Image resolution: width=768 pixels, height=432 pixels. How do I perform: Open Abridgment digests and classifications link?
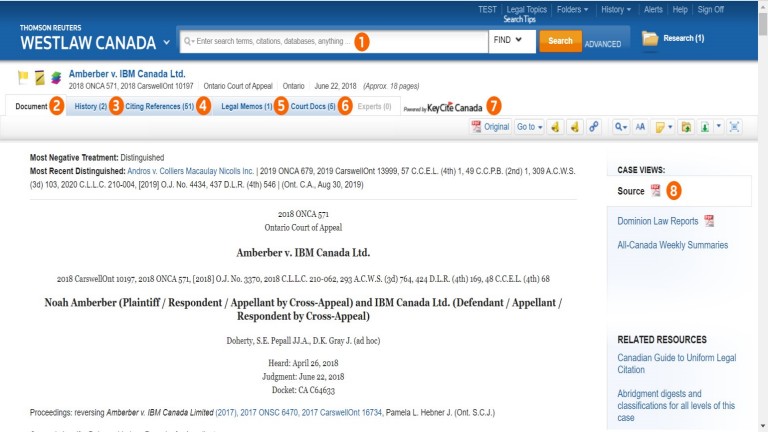point(676,406)
